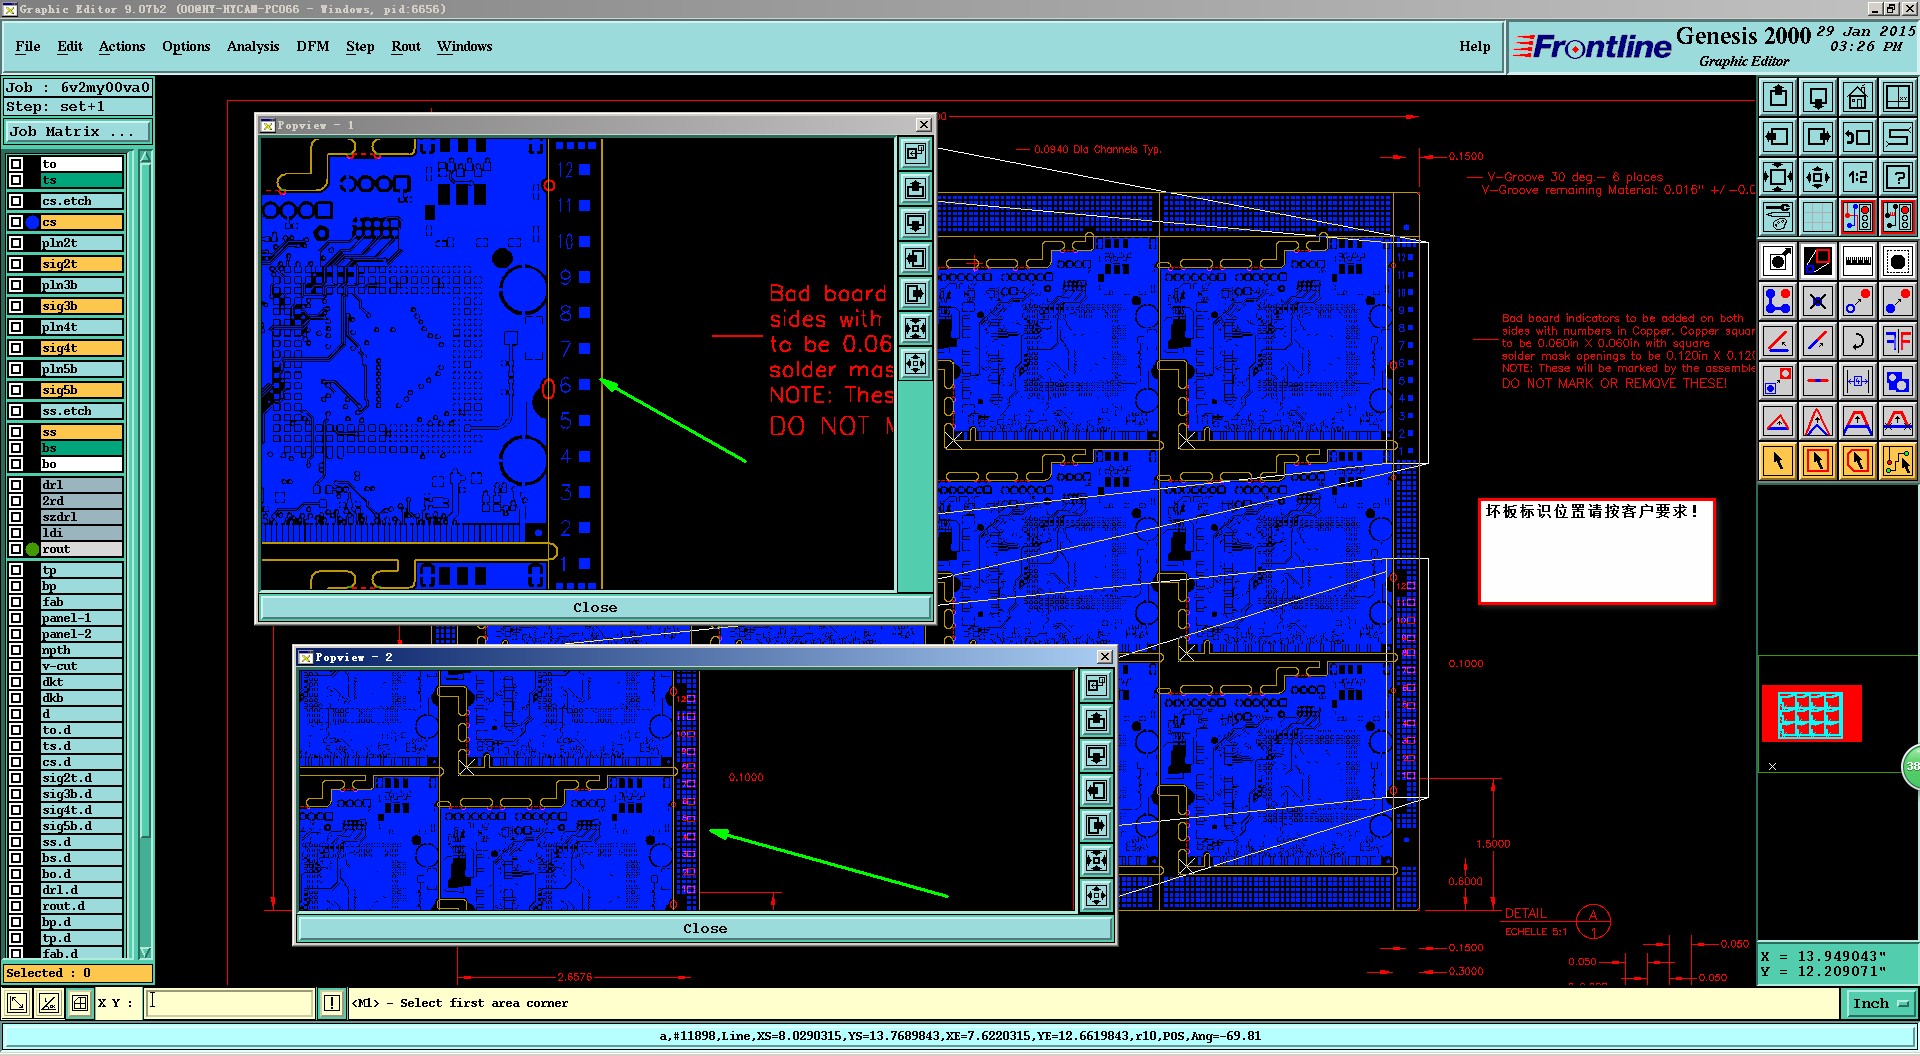
Task: Toggle the 'fab' layer checkbox
Action: (16, 602)
